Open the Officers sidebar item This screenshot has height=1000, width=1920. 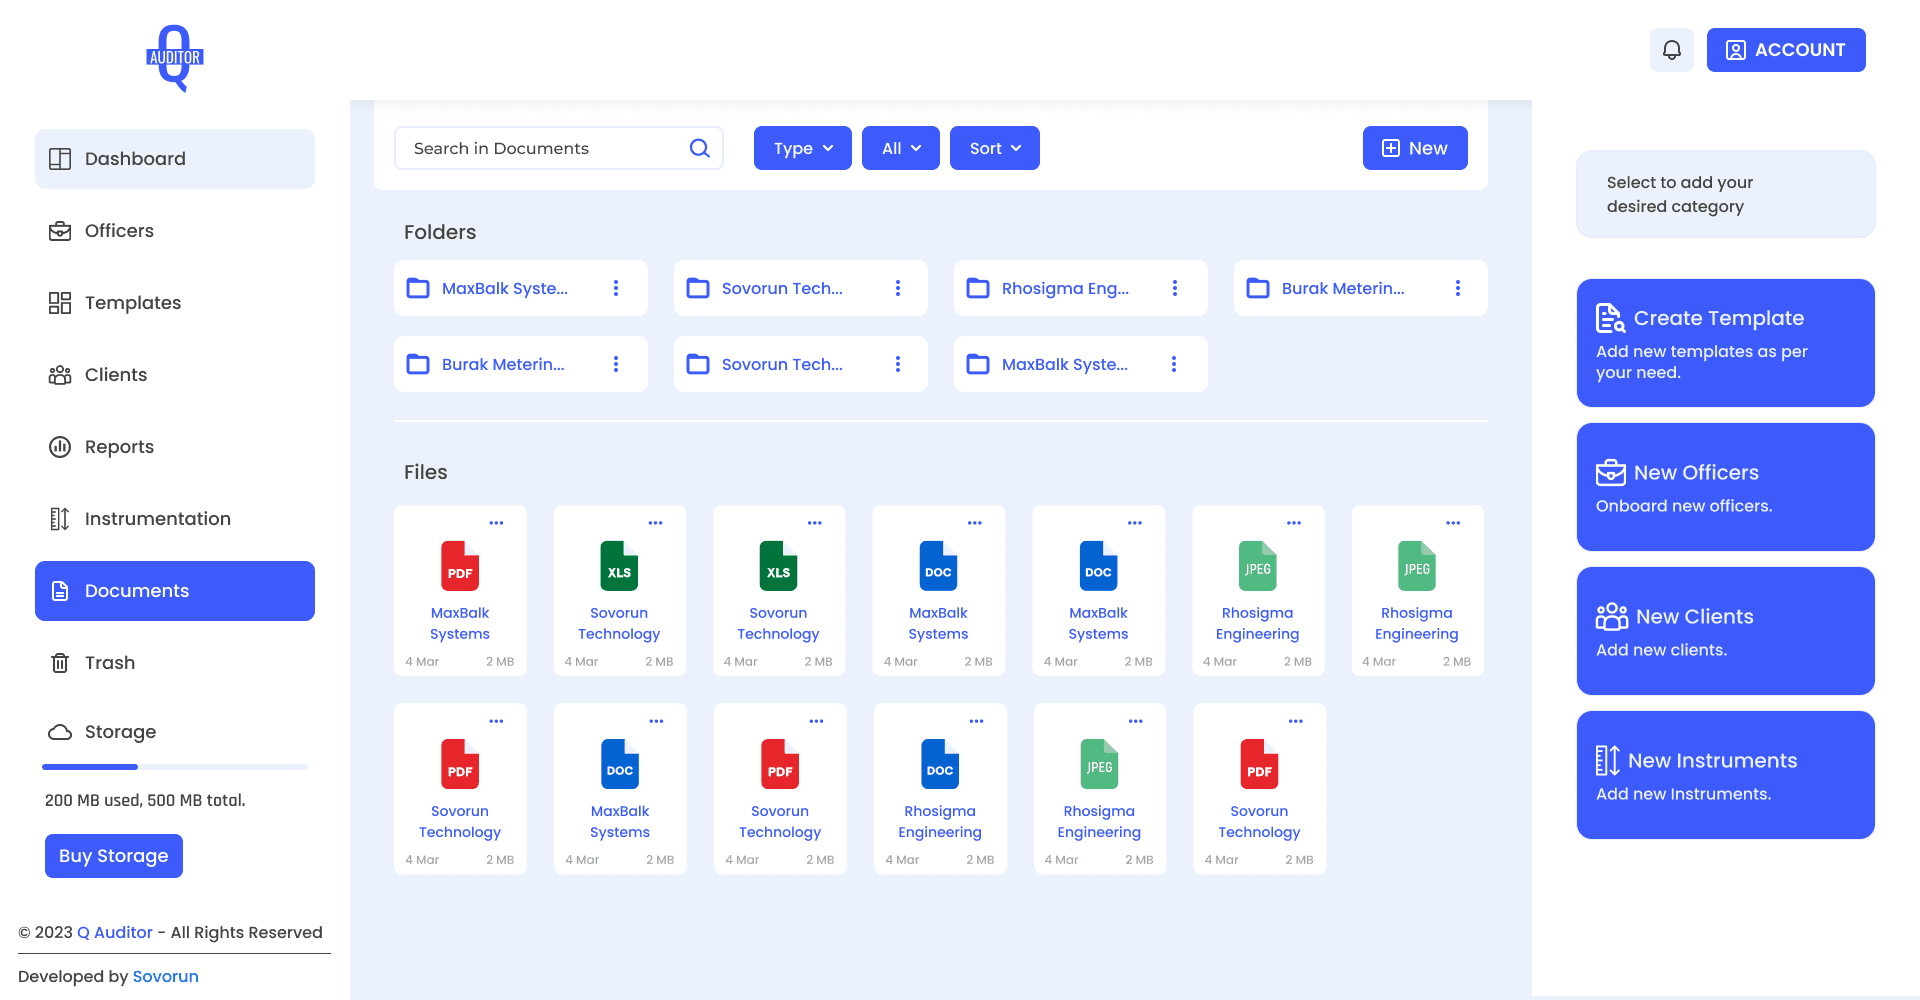pos(175,231)
